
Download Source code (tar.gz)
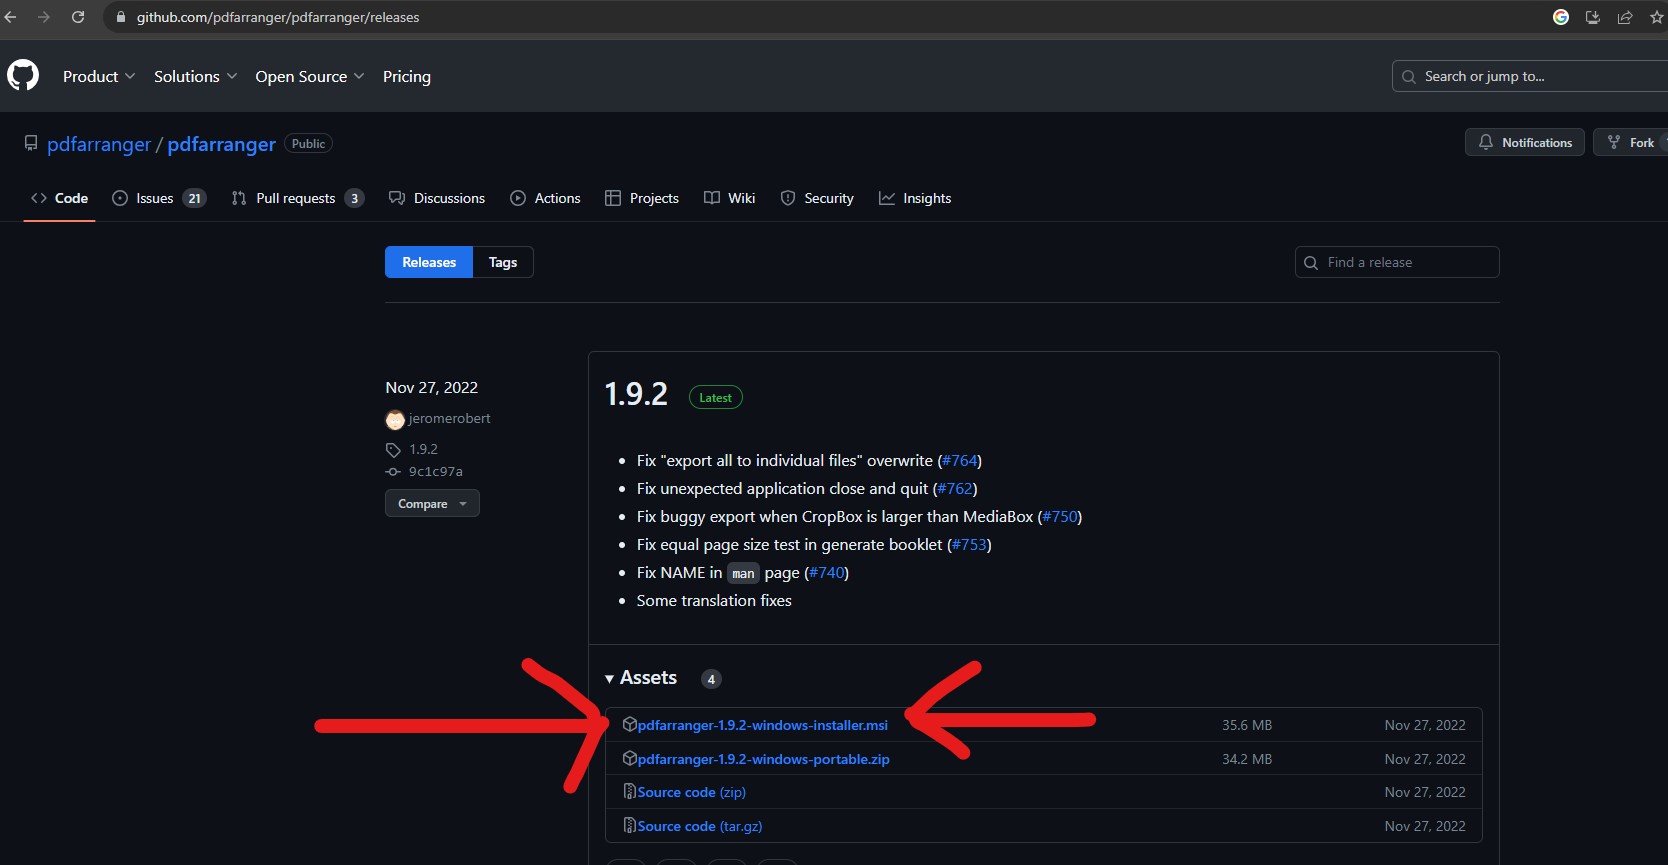coord(699,826)
